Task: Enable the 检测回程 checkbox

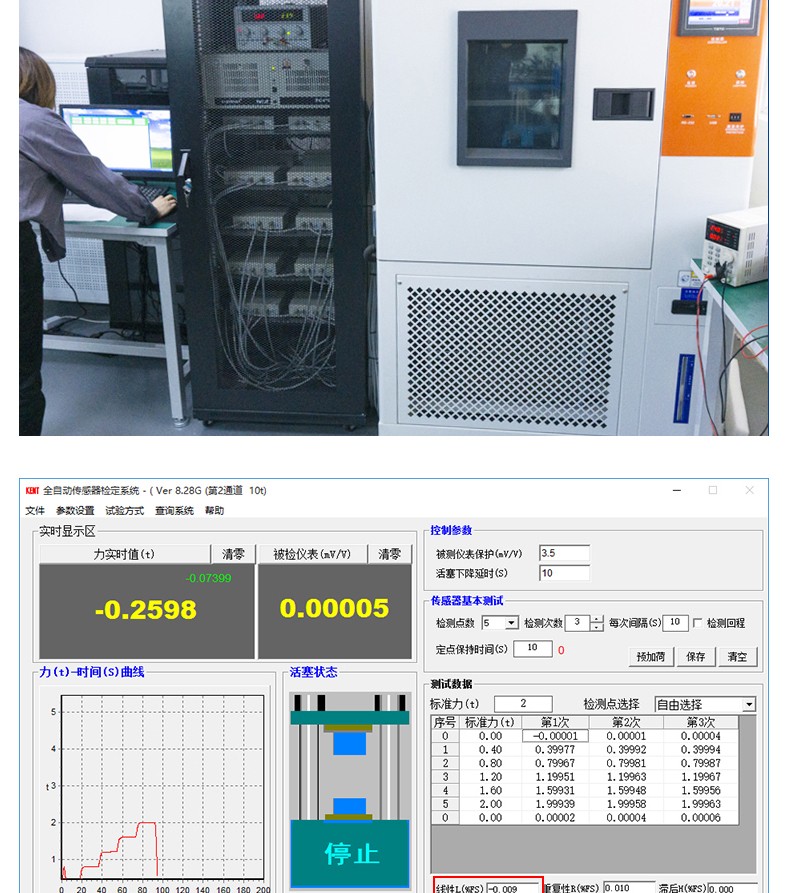Action: pyautogui.click(x=698, y=623)
